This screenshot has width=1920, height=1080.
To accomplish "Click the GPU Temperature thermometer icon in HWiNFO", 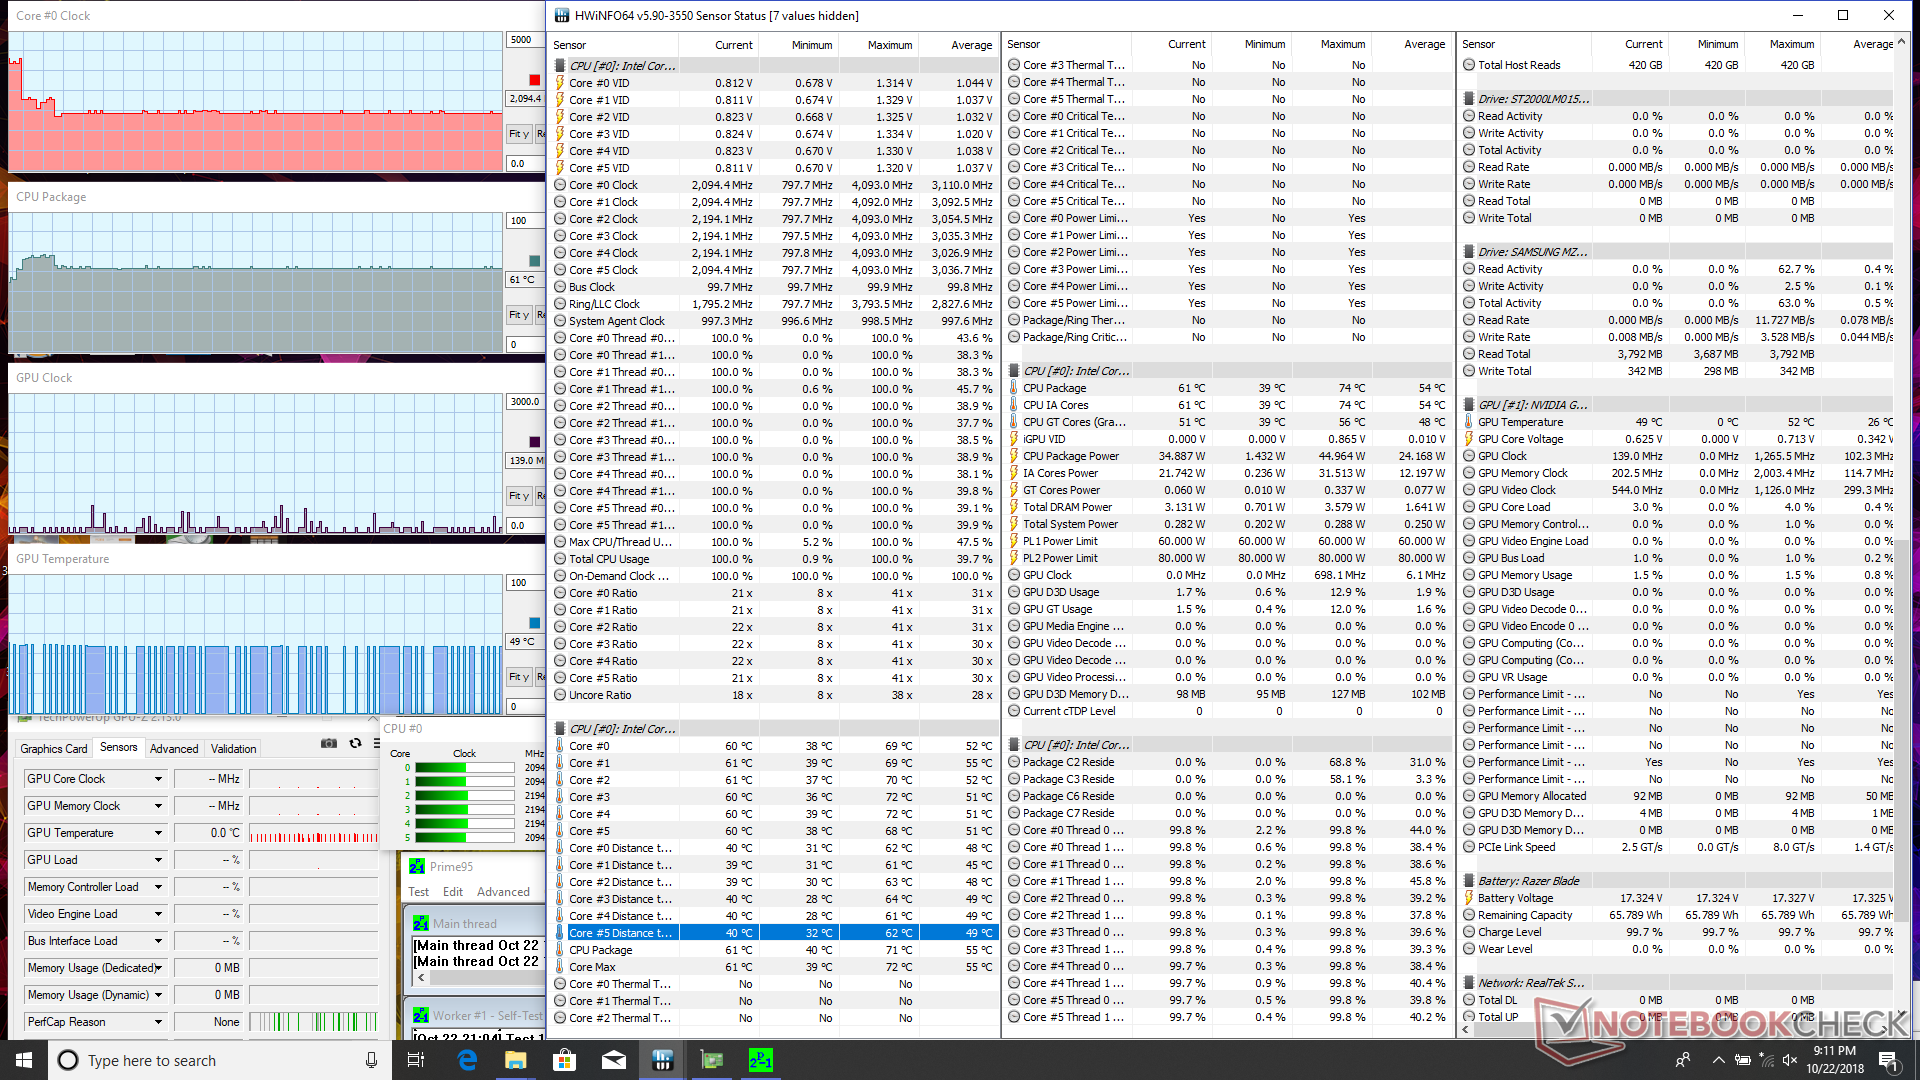I will tap(1469, 422).
